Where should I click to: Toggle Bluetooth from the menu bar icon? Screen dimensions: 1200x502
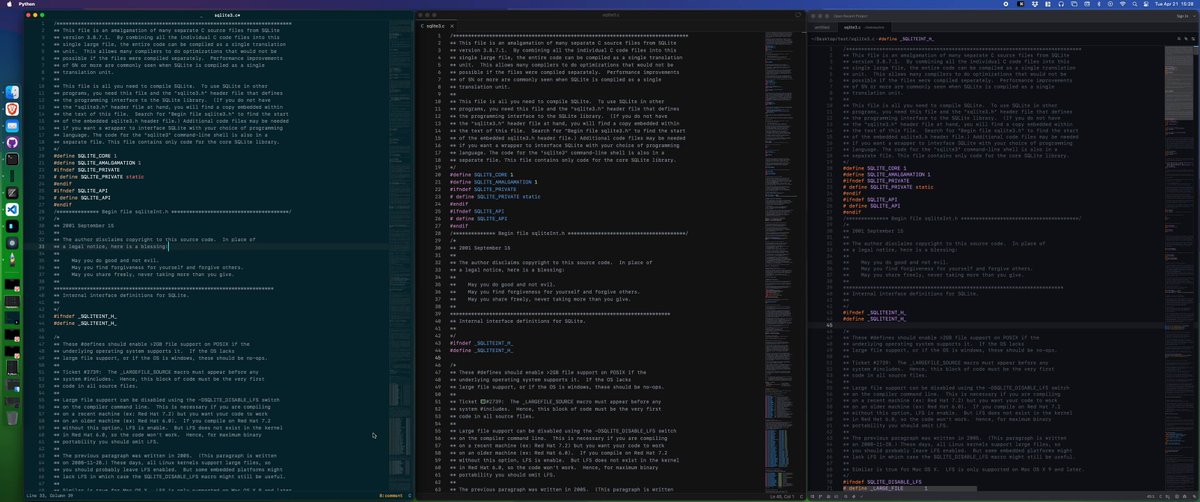(x=1098, y=4)
